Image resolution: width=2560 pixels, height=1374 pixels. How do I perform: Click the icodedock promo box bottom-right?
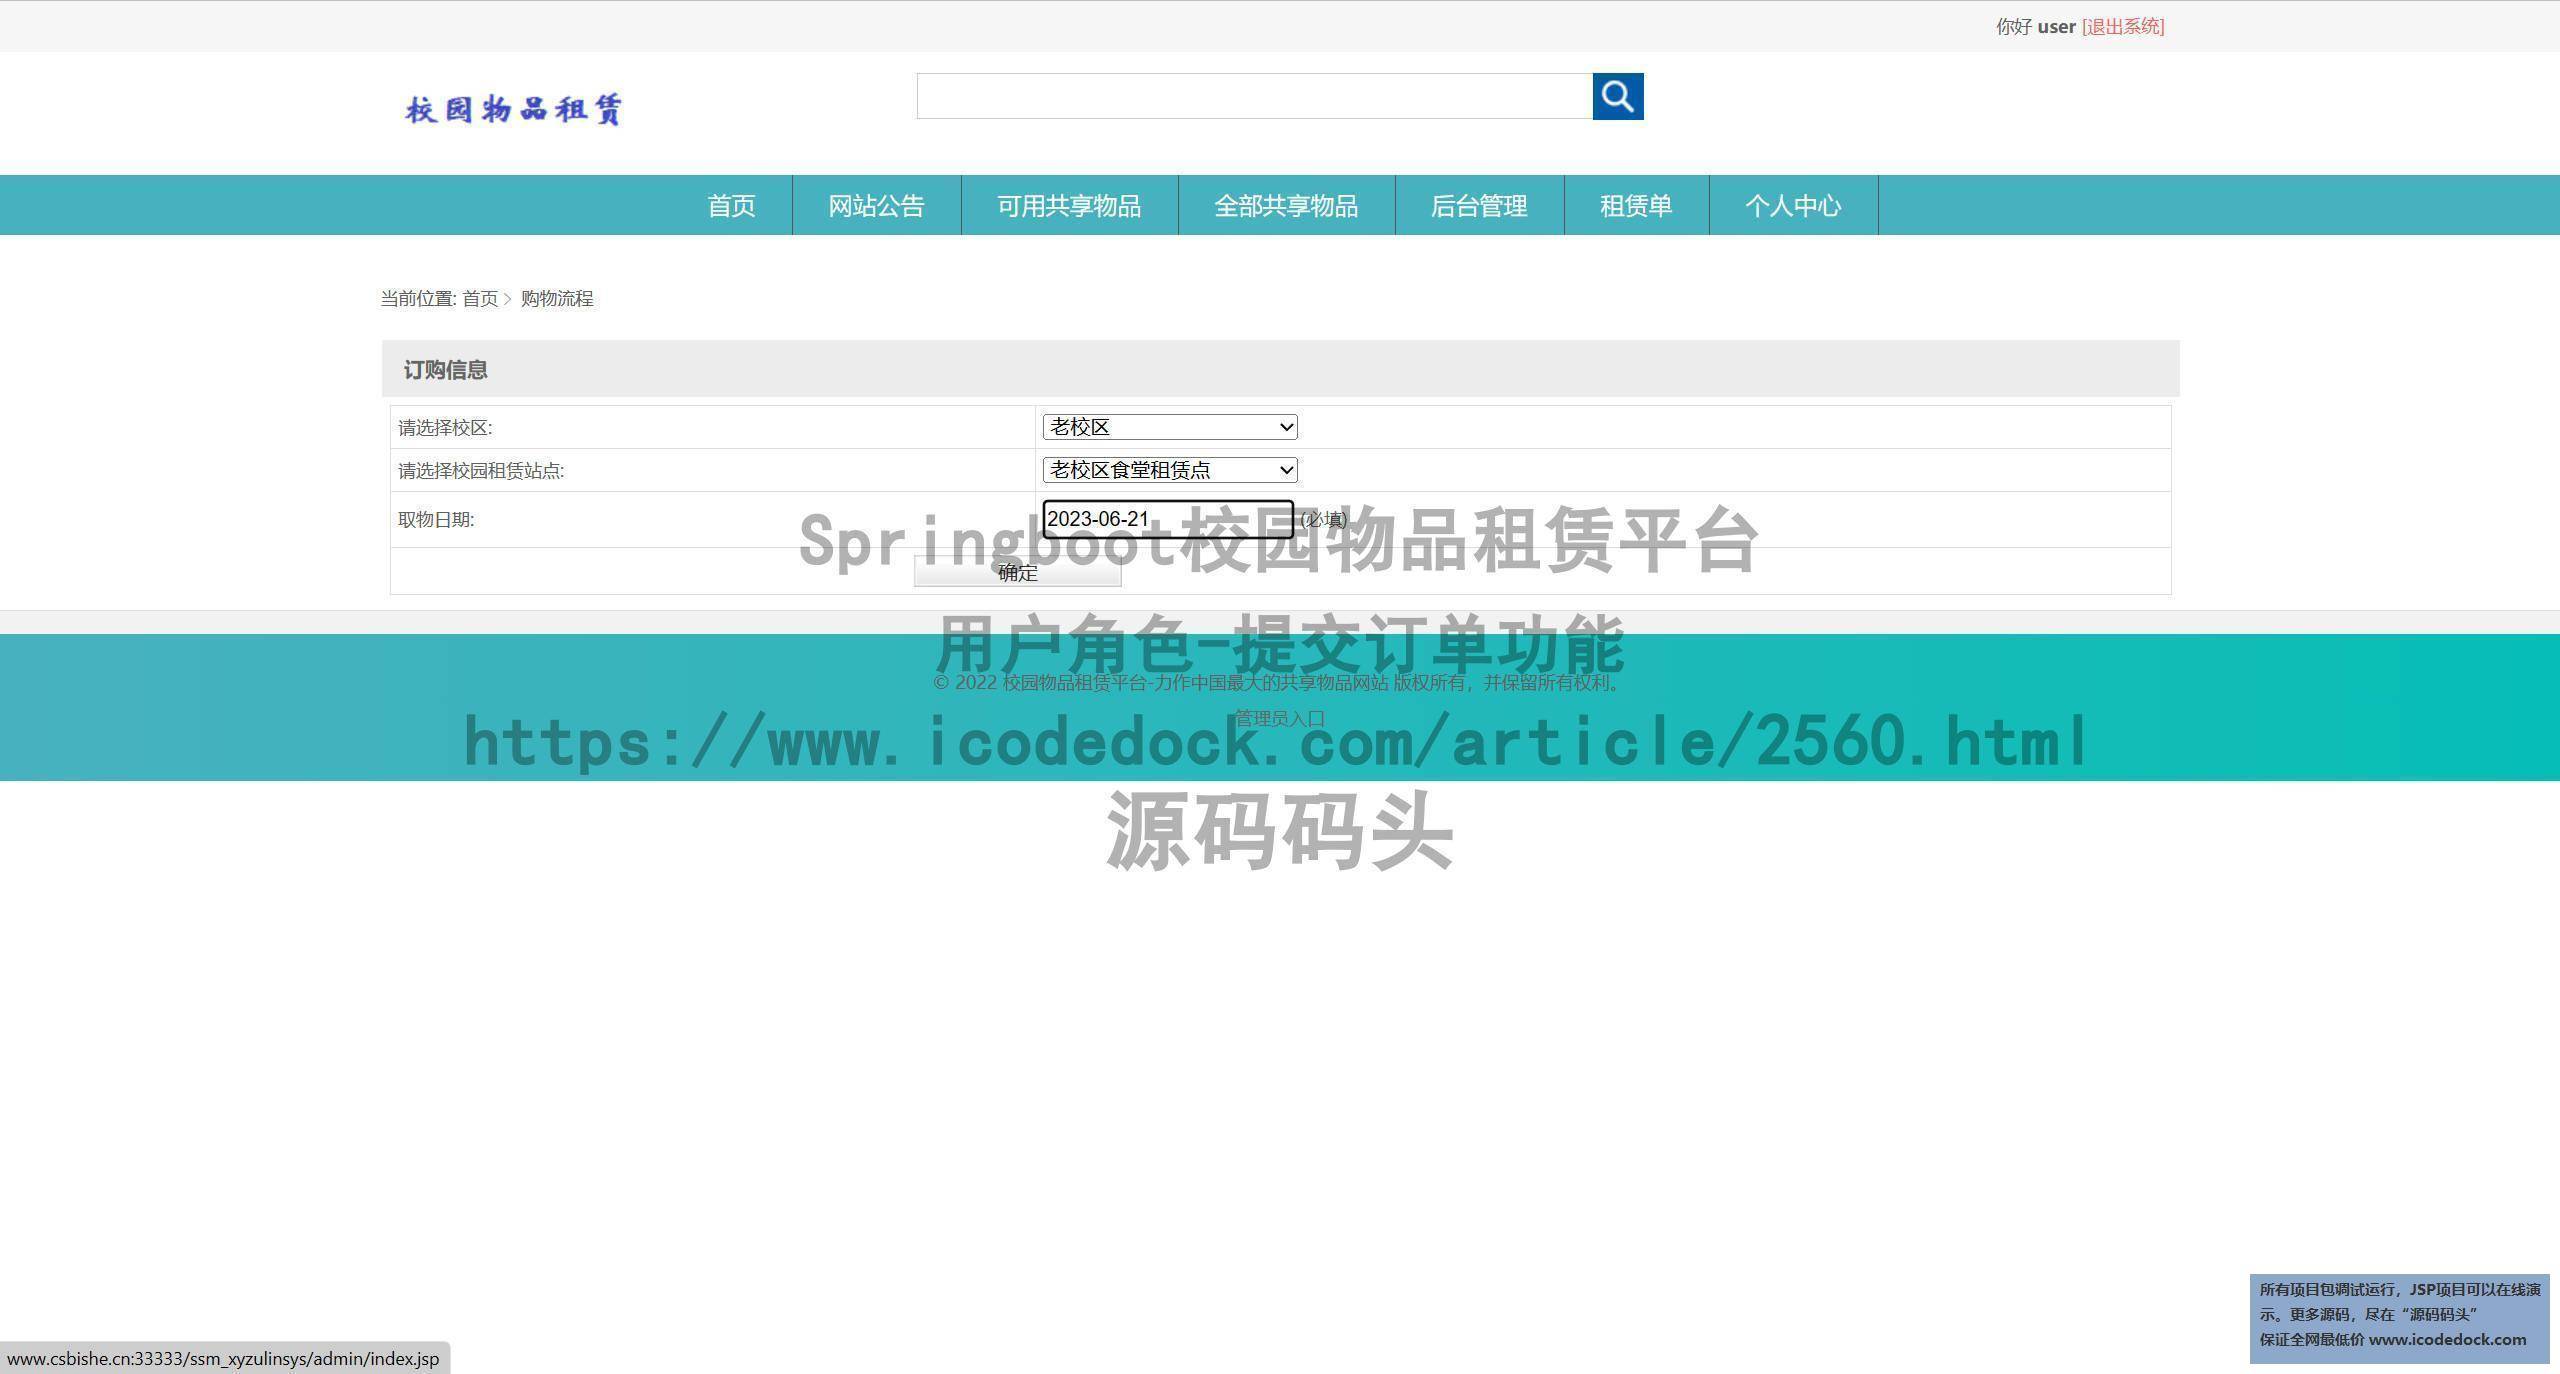(x=2399, y=1317)
